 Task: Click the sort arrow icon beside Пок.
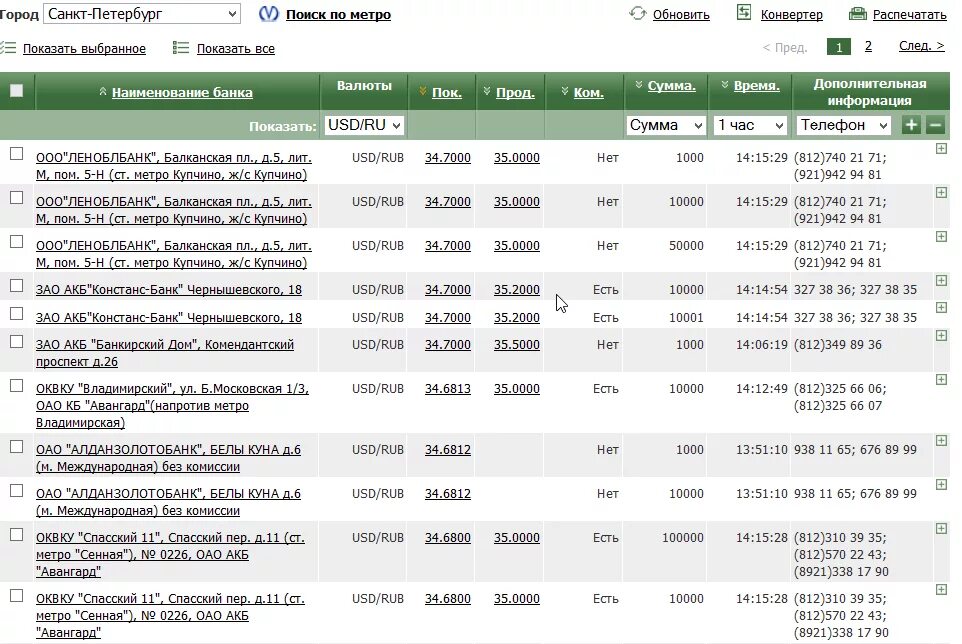[423, 91]
